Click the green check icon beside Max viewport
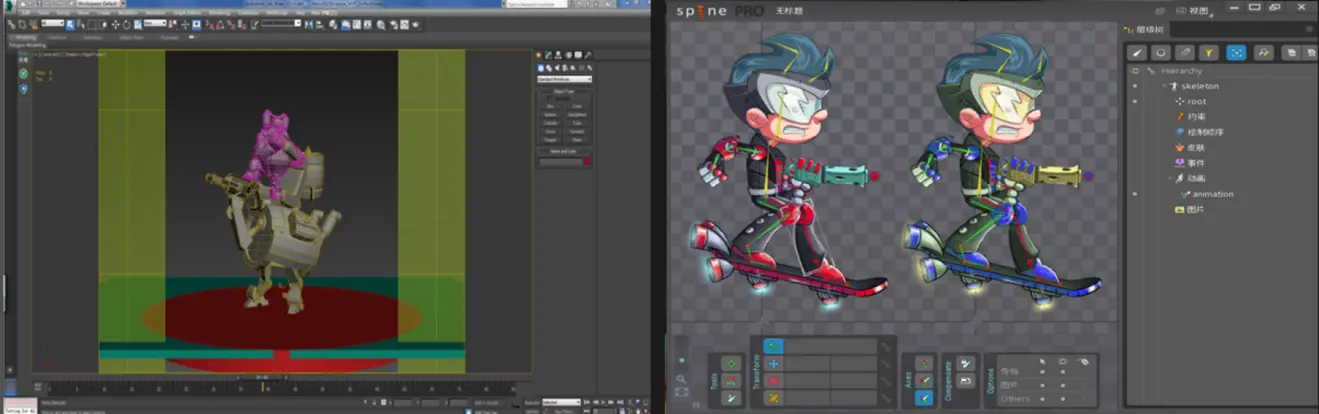Image resolution: width=1319 pixels, height=414 pixels. pos(23,74)
